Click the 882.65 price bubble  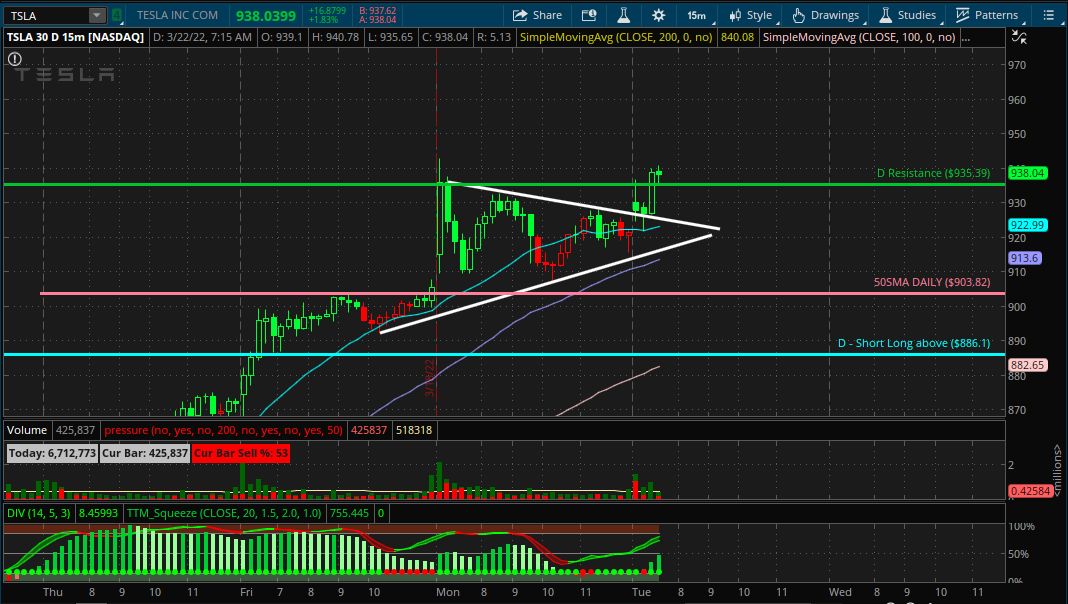coord(1027,365)
